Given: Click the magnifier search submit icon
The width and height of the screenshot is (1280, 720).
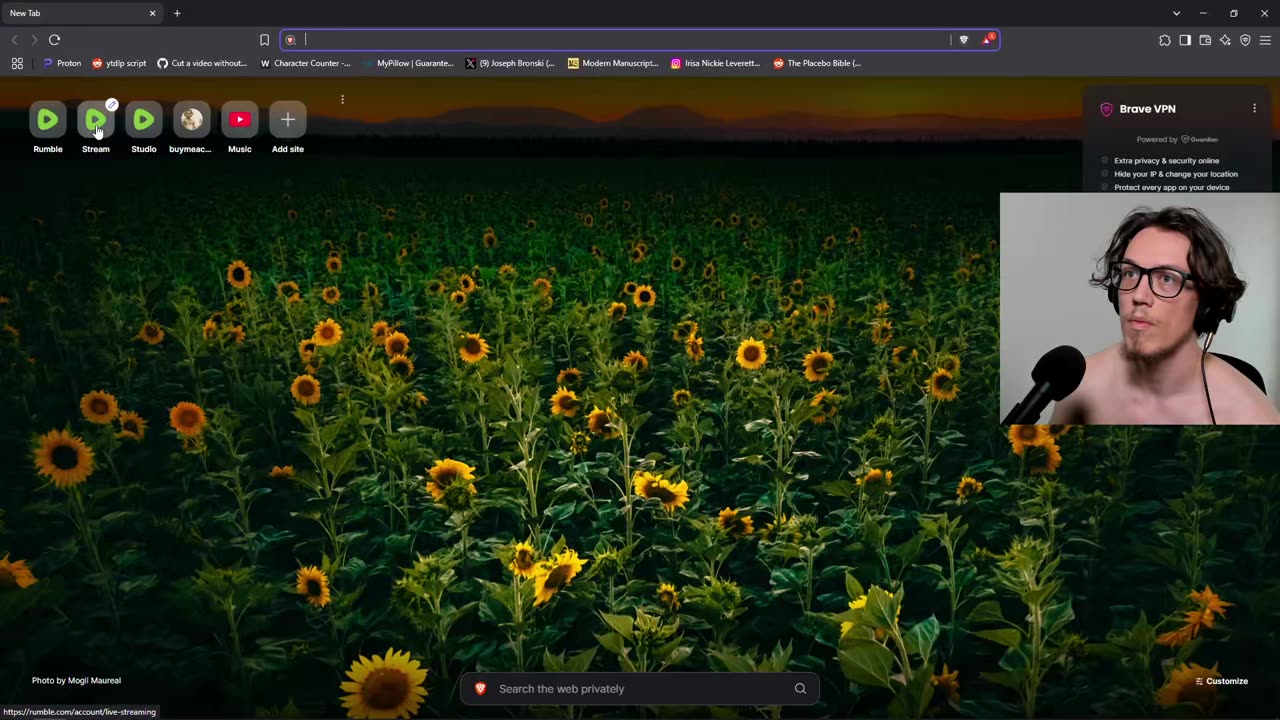Looking at the screenshot, I should point(800,688).
